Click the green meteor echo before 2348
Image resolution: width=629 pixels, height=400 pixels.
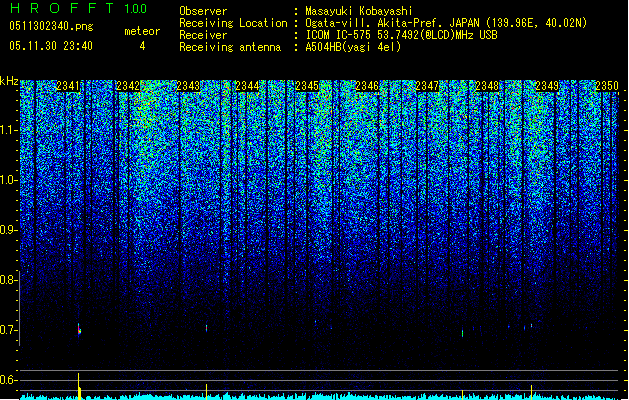coord(462,333)
